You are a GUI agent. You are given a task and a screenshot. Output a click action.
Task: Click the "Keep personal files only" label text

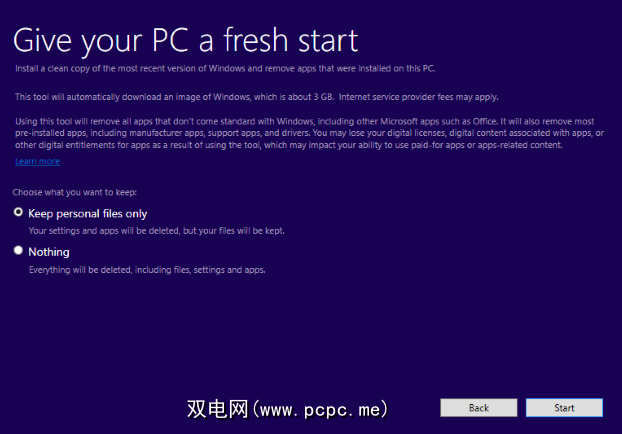click(88, 213)
